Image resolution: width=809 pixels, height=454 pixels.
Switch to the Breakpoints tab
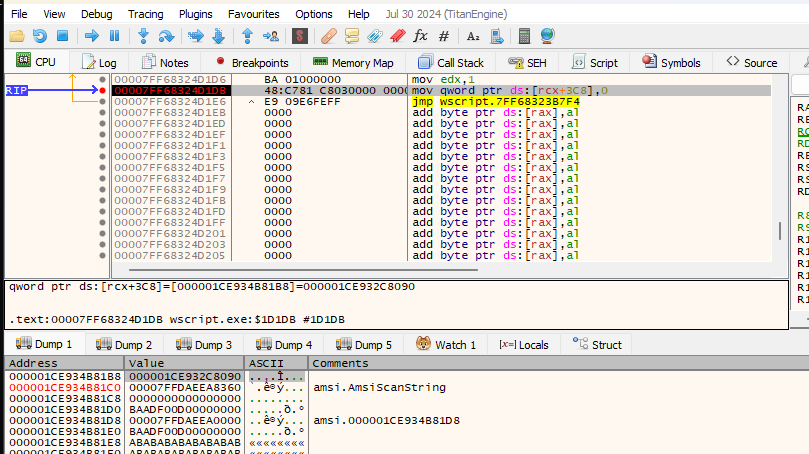pyautogui.click(x=252, y=62)
